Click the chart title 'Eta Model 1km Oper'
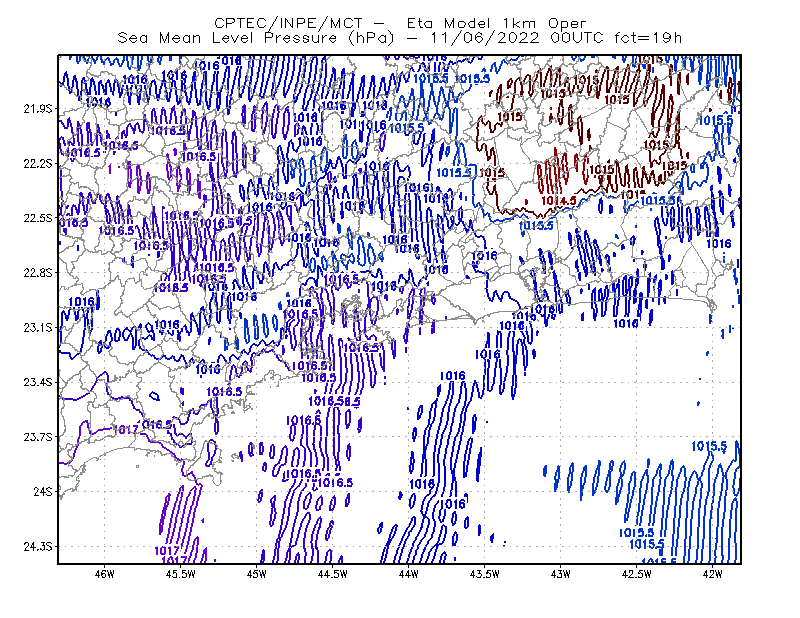The image size is (800, 618). point(496,23)
